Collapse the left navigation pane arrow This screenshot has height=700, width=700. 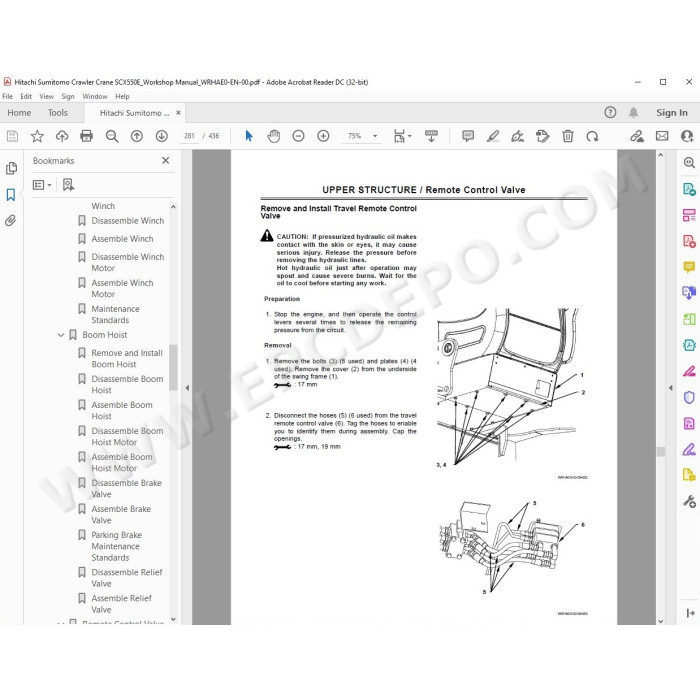[188, 388]
